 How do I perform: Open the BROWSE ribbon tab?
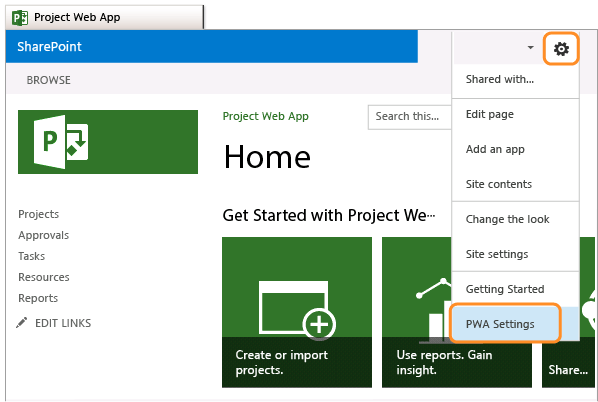tap(48, 80)
